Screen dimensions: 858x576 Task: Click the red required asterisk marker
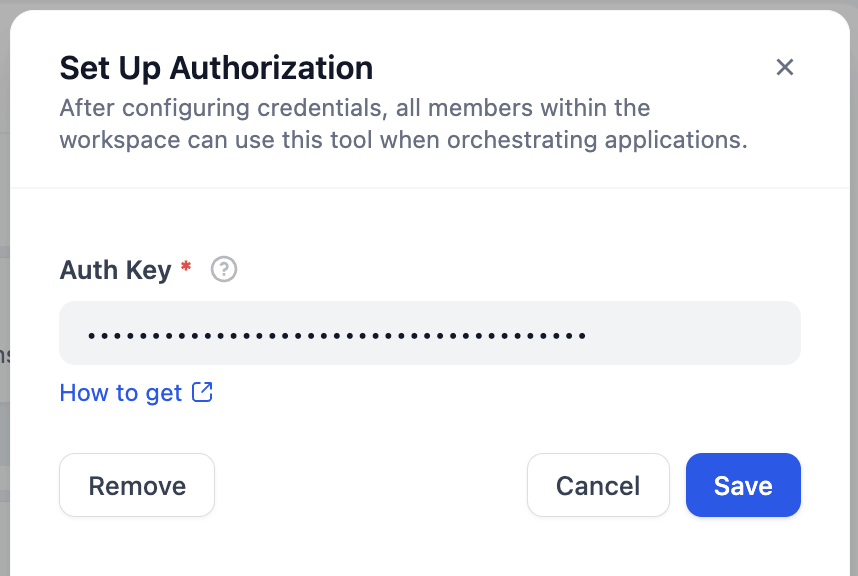186,268
